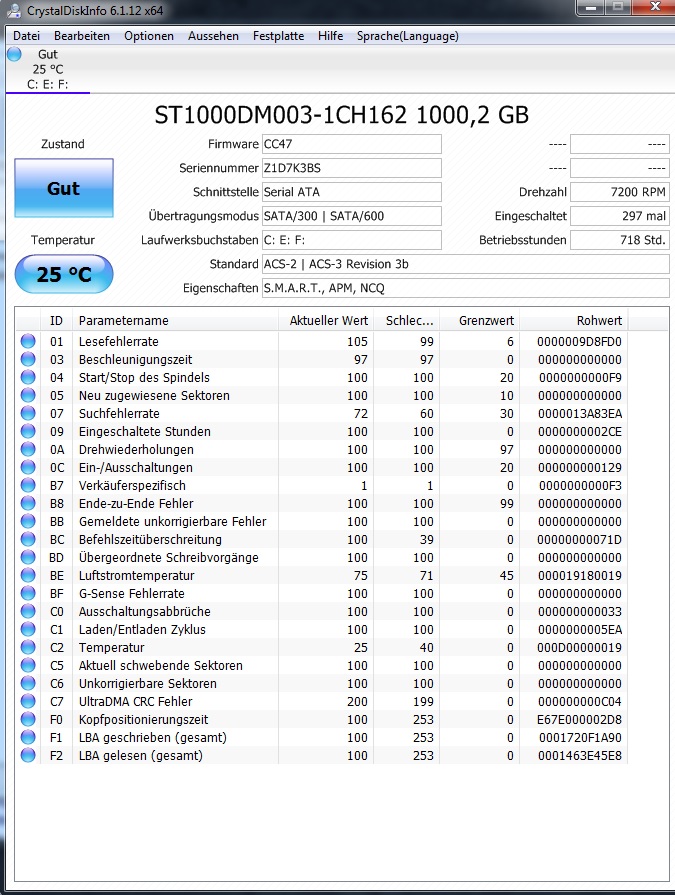Click the Übertragungsmodus field SATA/300 | SATA/600
The height and width of the screenshot is (895, 675).
click(351, 216)
